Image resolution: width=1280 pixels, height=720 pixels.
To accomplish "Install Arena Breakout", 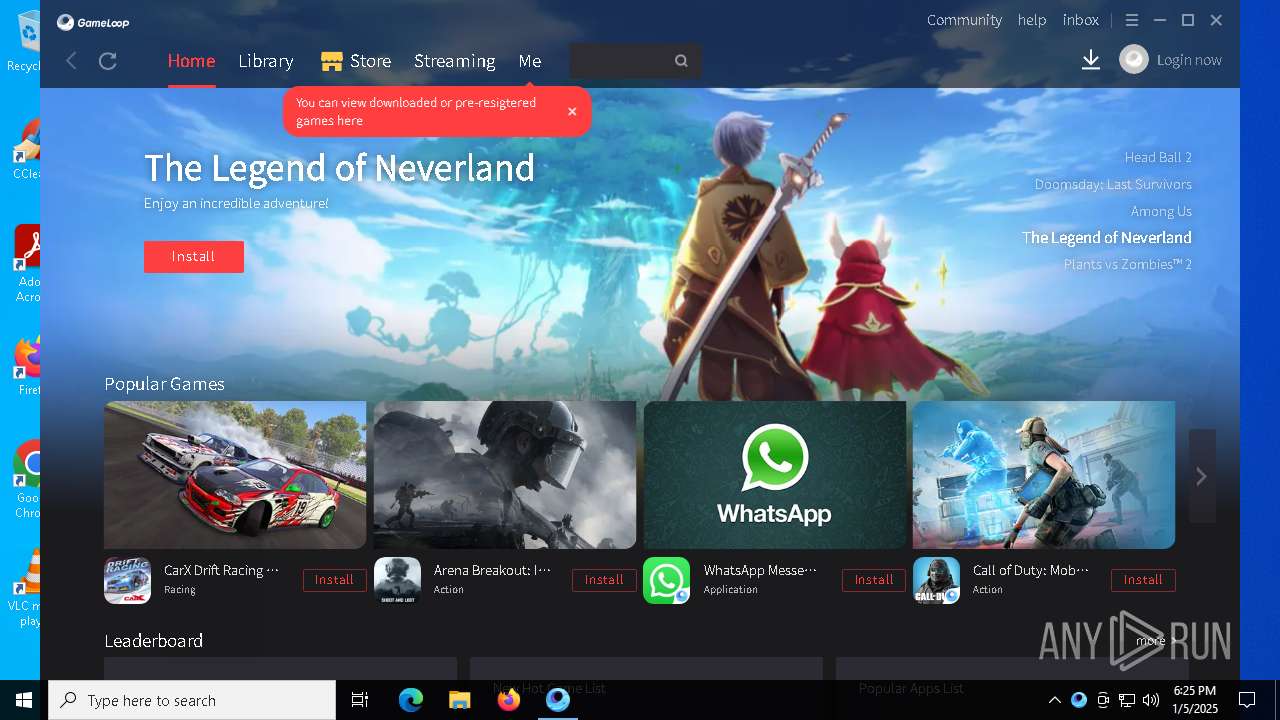I will coord(604,580).
